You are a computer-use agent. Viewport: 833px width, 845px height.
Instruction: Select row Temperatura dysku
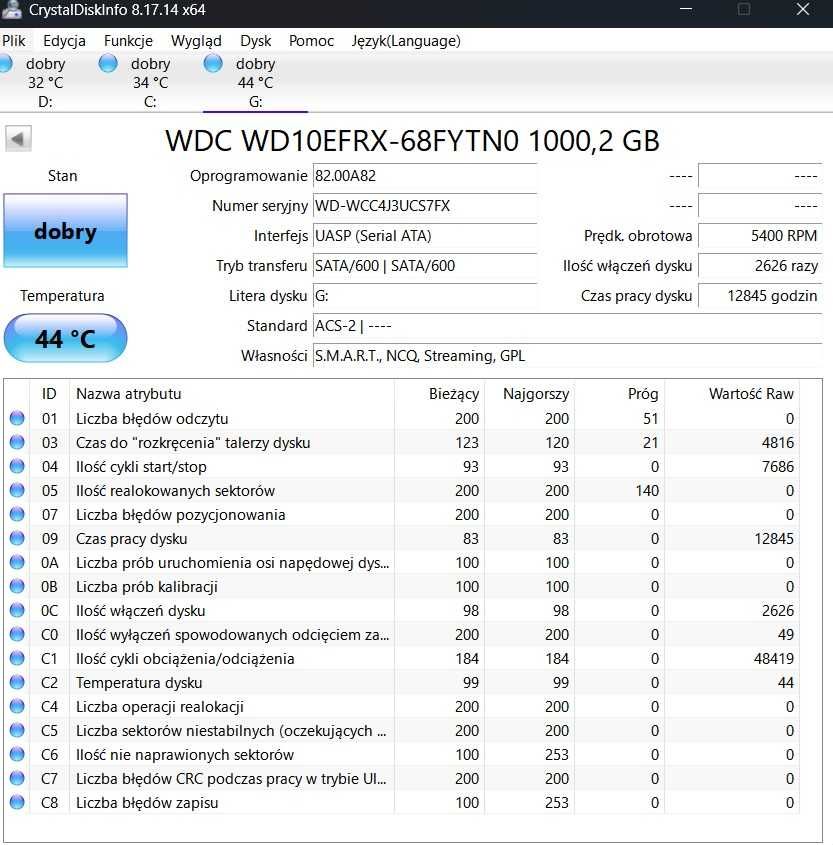click(402, 682)
